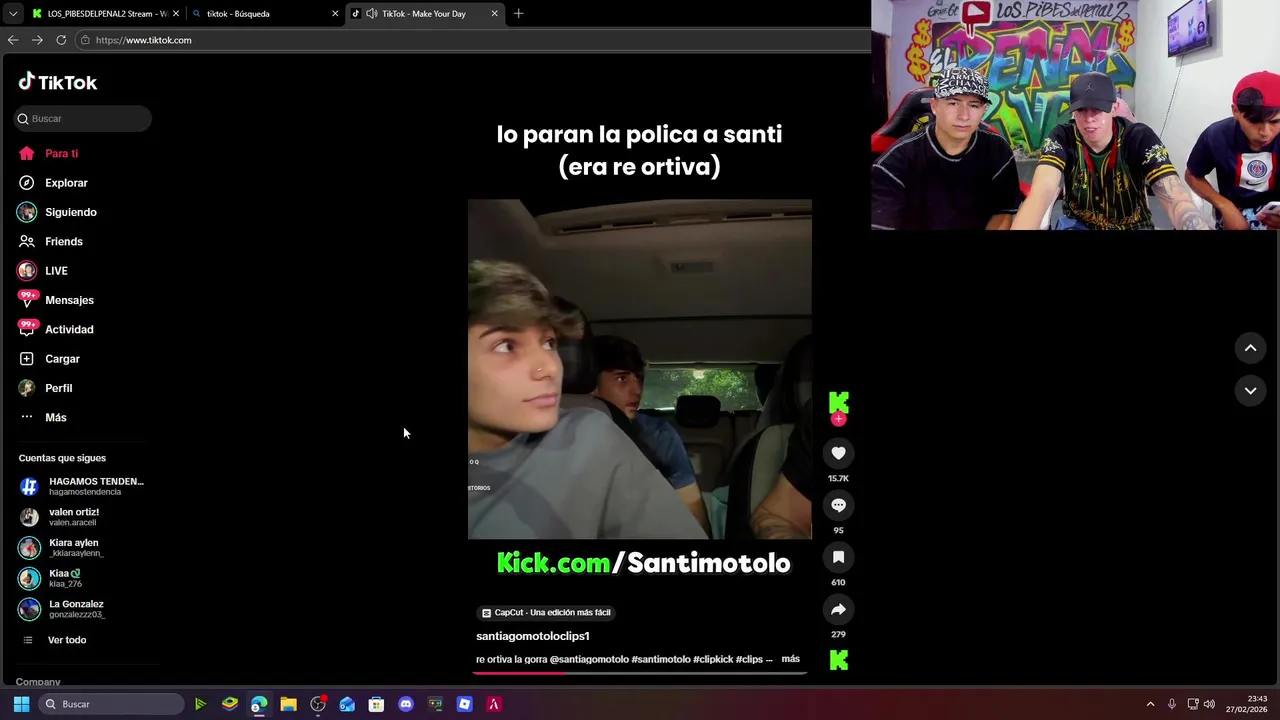Click the microphone tray icon

1172,704
